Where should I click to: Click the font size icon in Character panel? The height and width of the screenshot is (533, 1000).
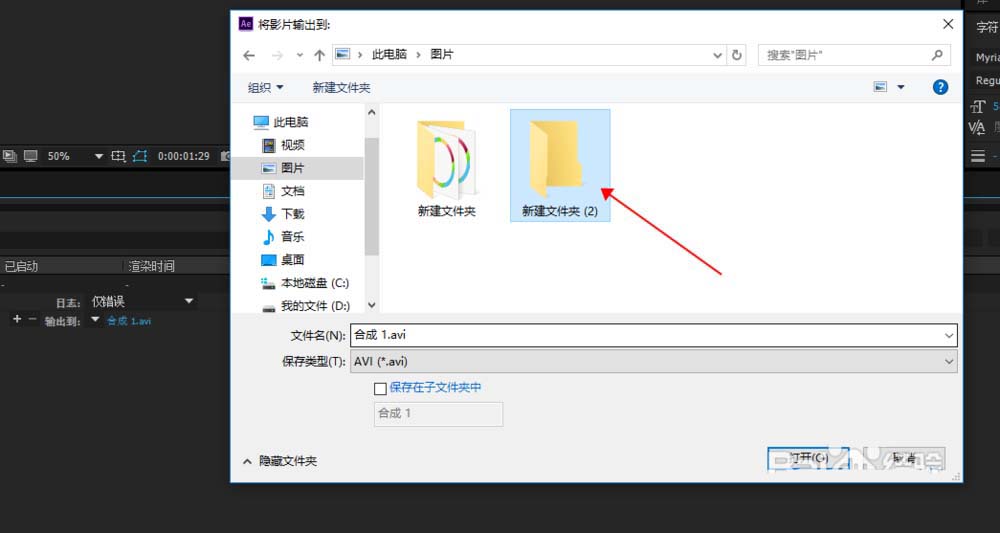[978, 106]
